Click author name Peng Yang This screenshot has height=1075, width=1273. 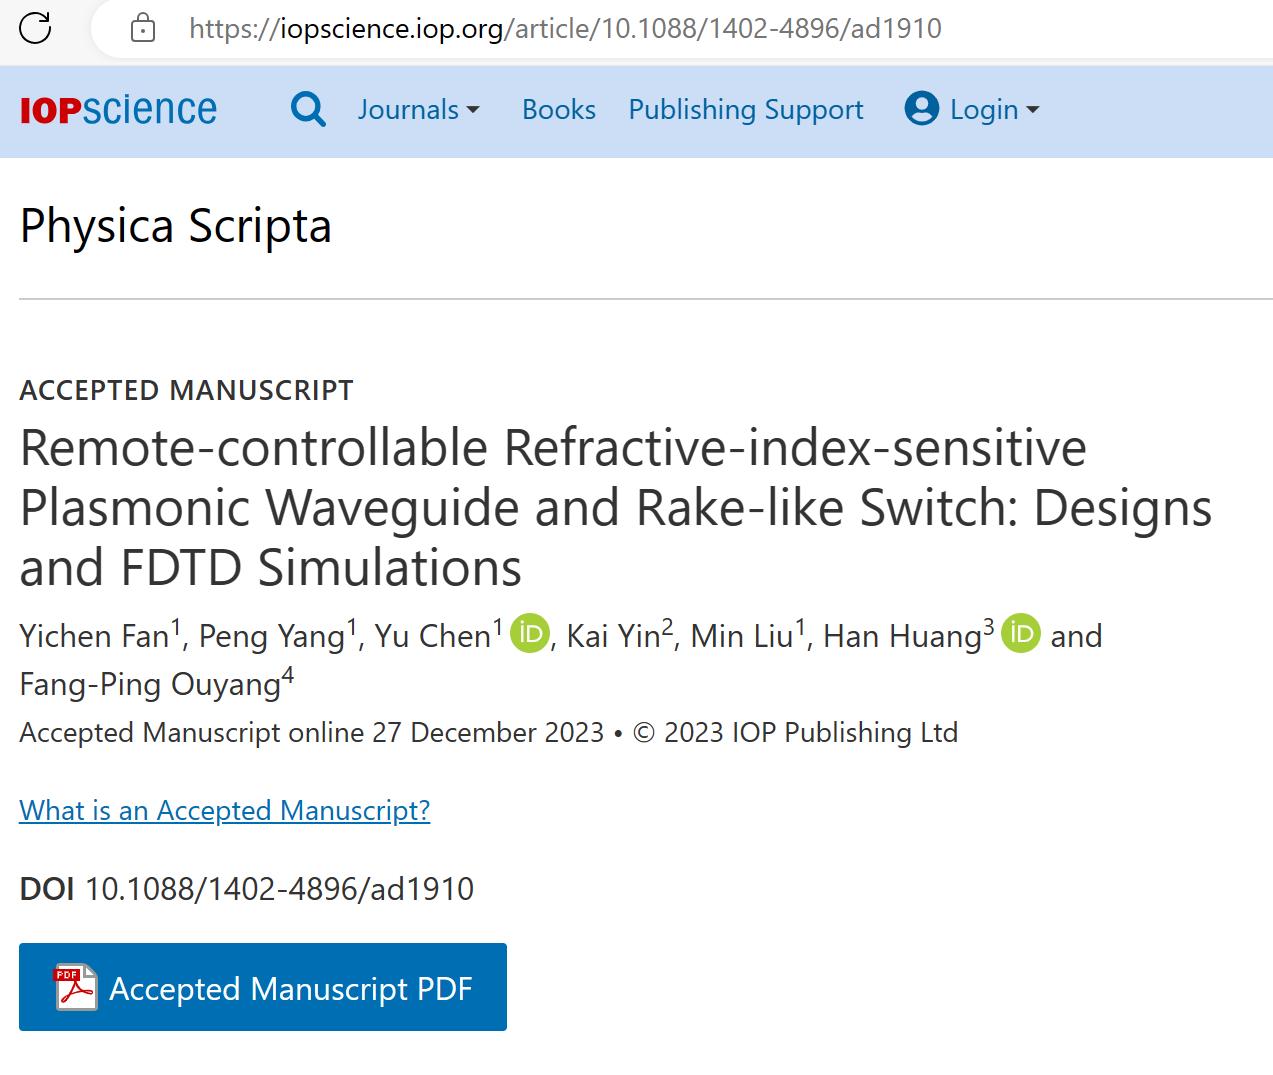pos(271,637)
